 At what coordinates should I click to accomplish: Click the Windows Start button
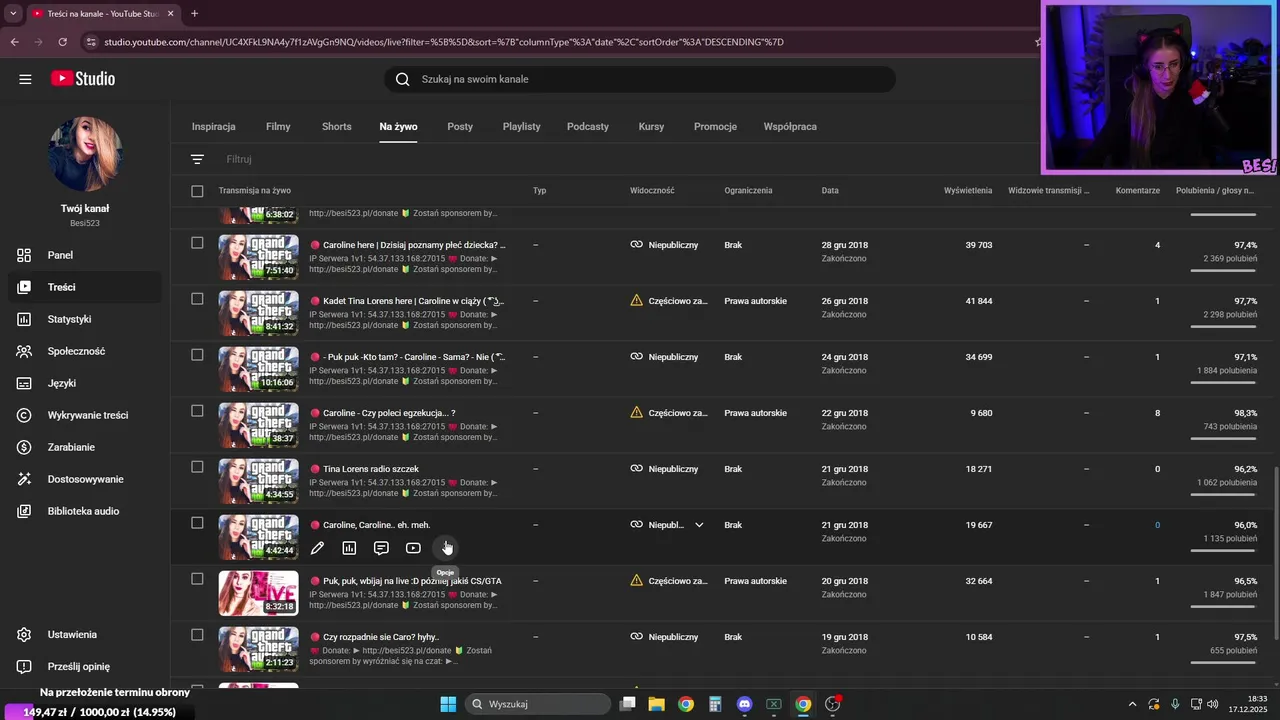448,704
